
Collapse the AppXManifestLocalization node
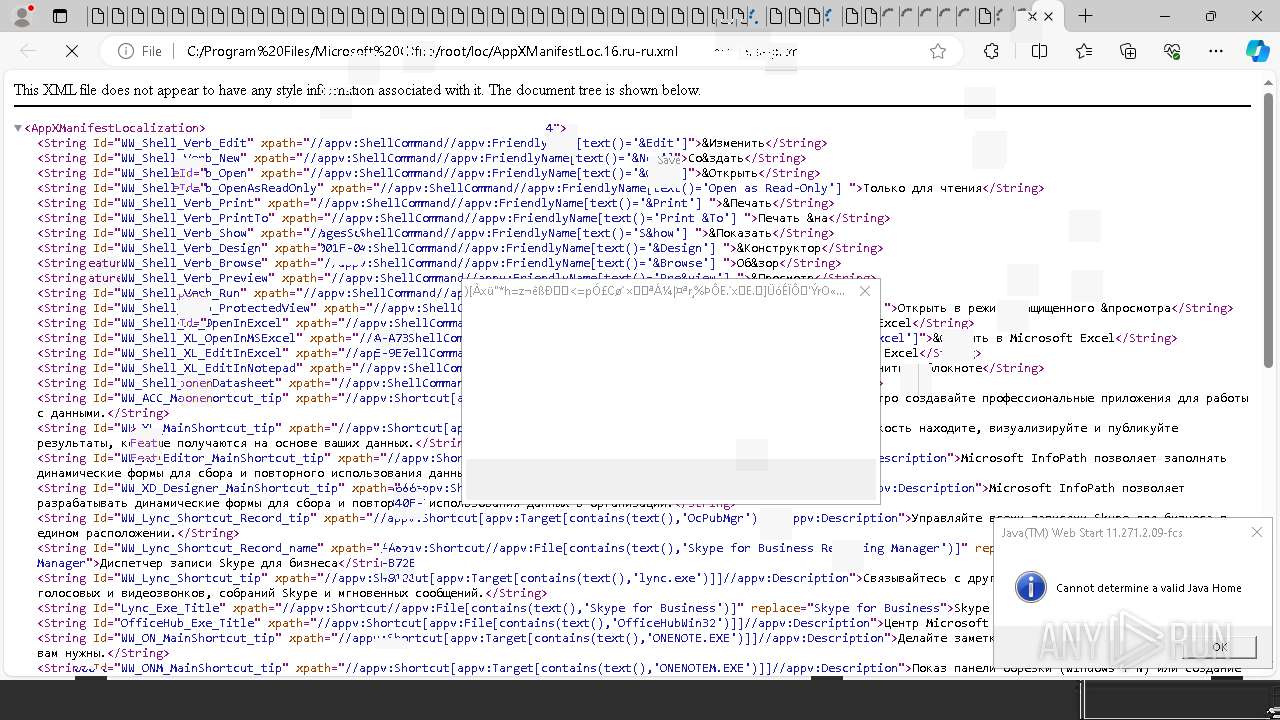coord(18,128)
